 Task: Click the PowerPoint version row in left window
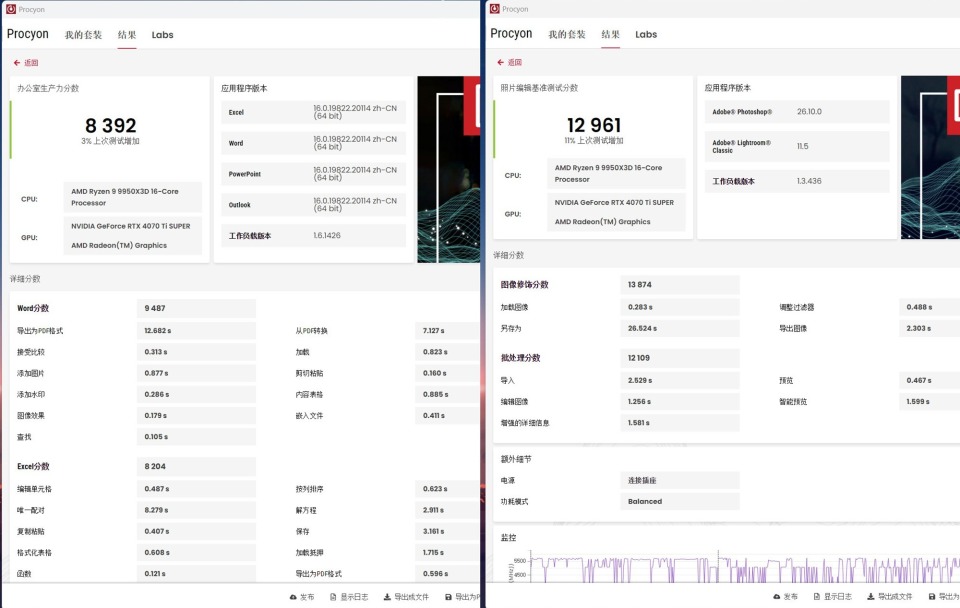(x=313, y=174)
